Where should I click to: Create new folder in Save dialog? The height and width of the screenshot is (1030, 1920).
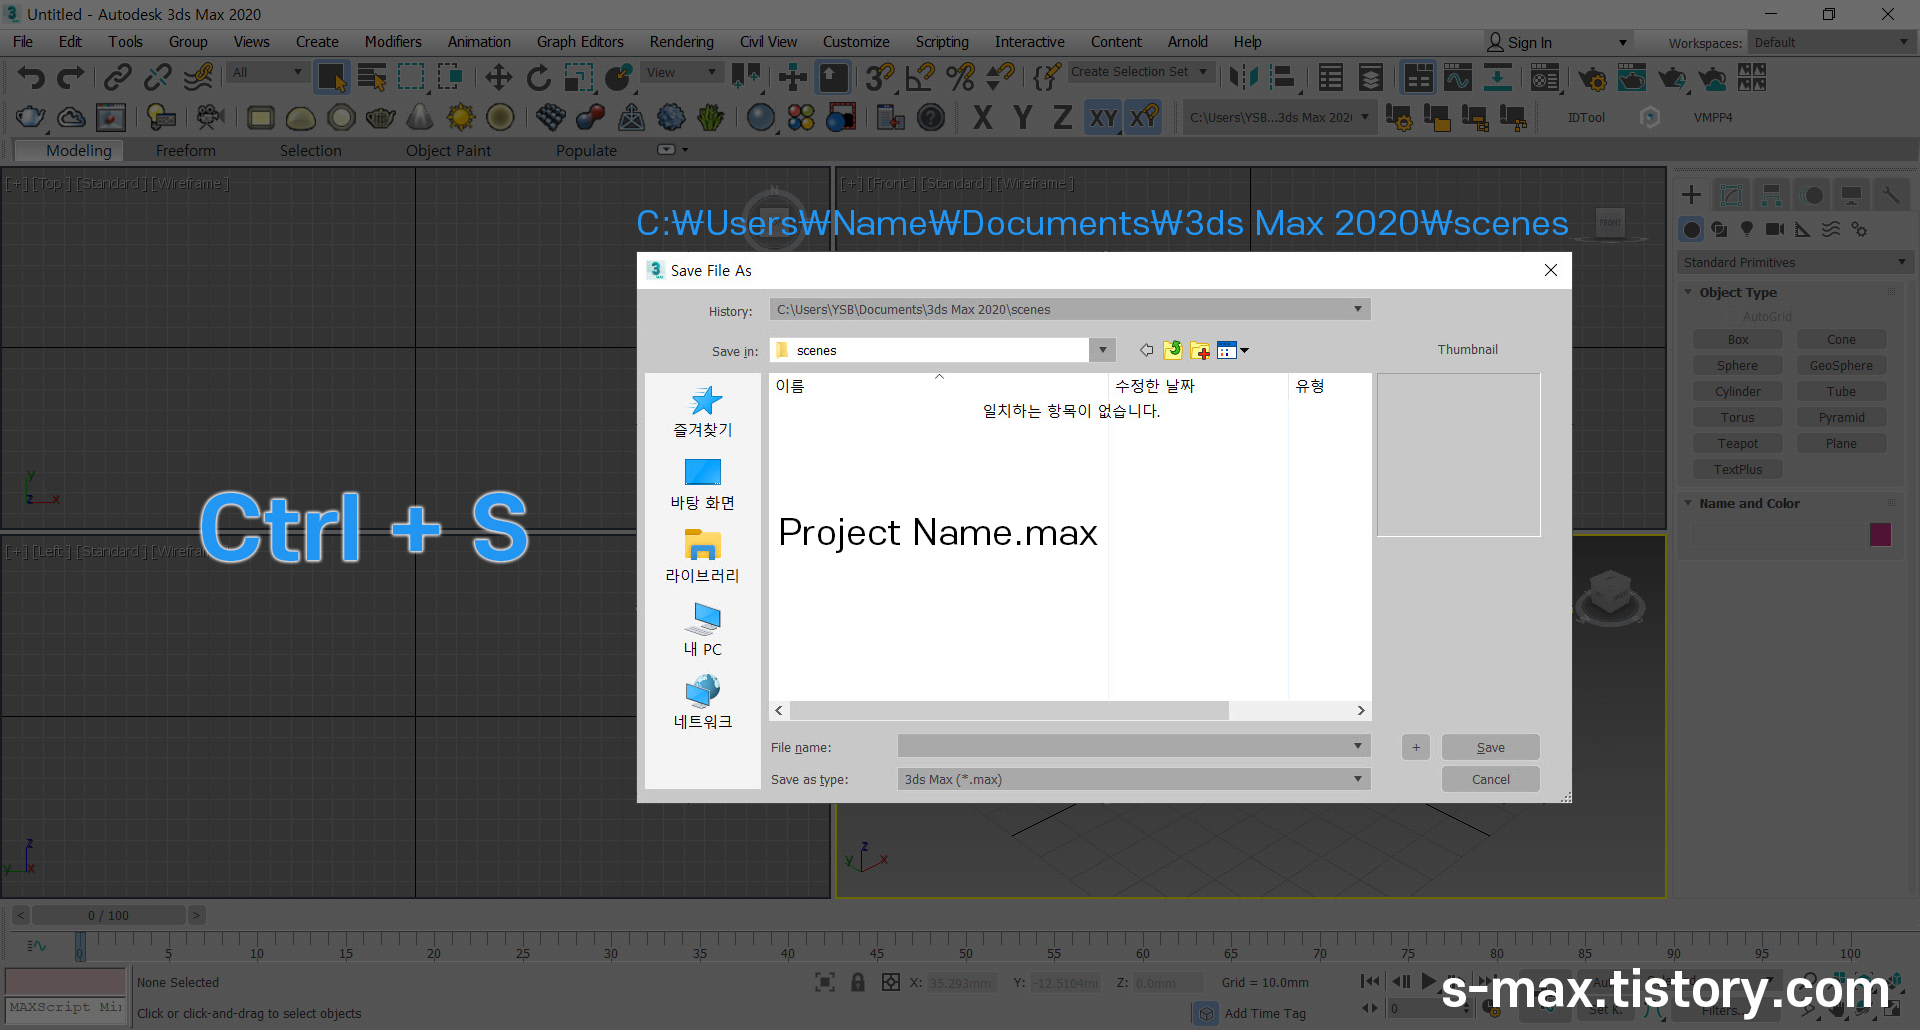pos(1200,350)
